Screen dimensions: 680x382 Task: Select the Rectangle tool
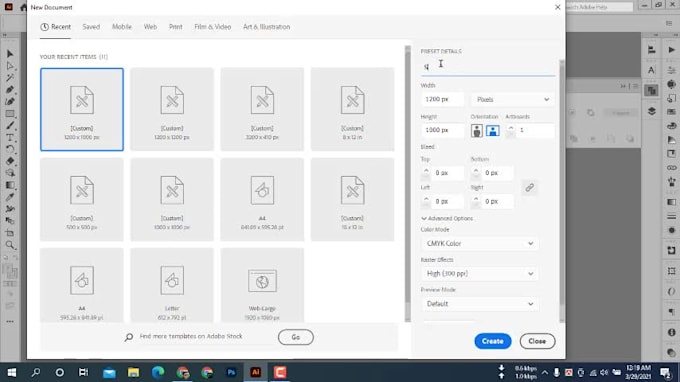(10, 114)
